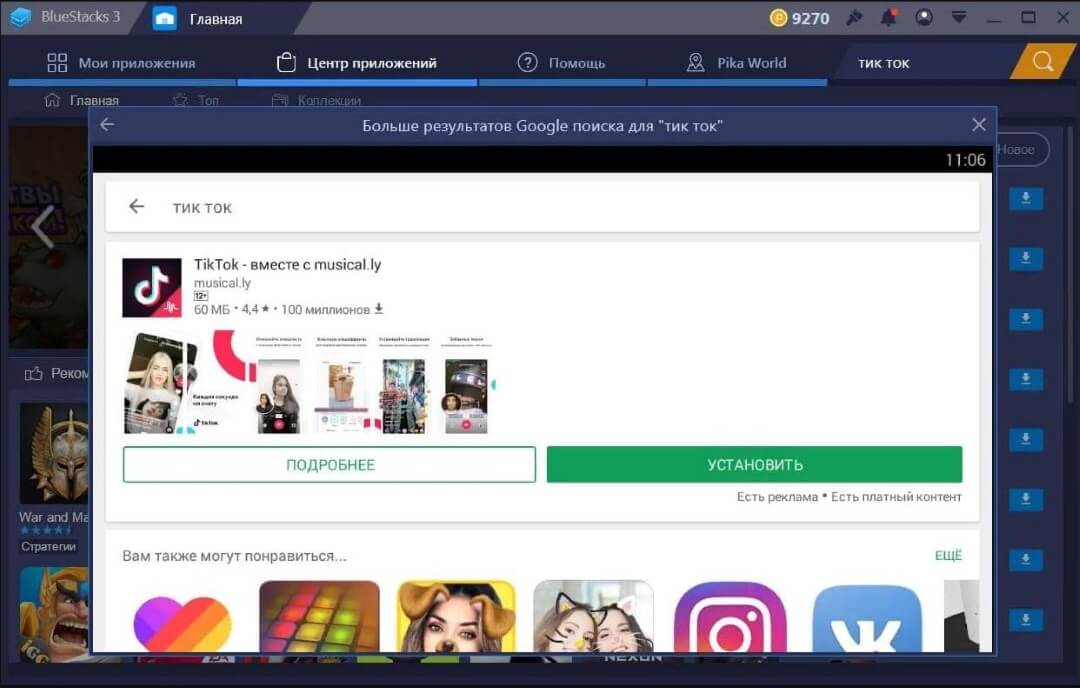Open the VK app icon
Image resolution: width=1080 pixels, height=688 pixels.
[x=866, y=617]
